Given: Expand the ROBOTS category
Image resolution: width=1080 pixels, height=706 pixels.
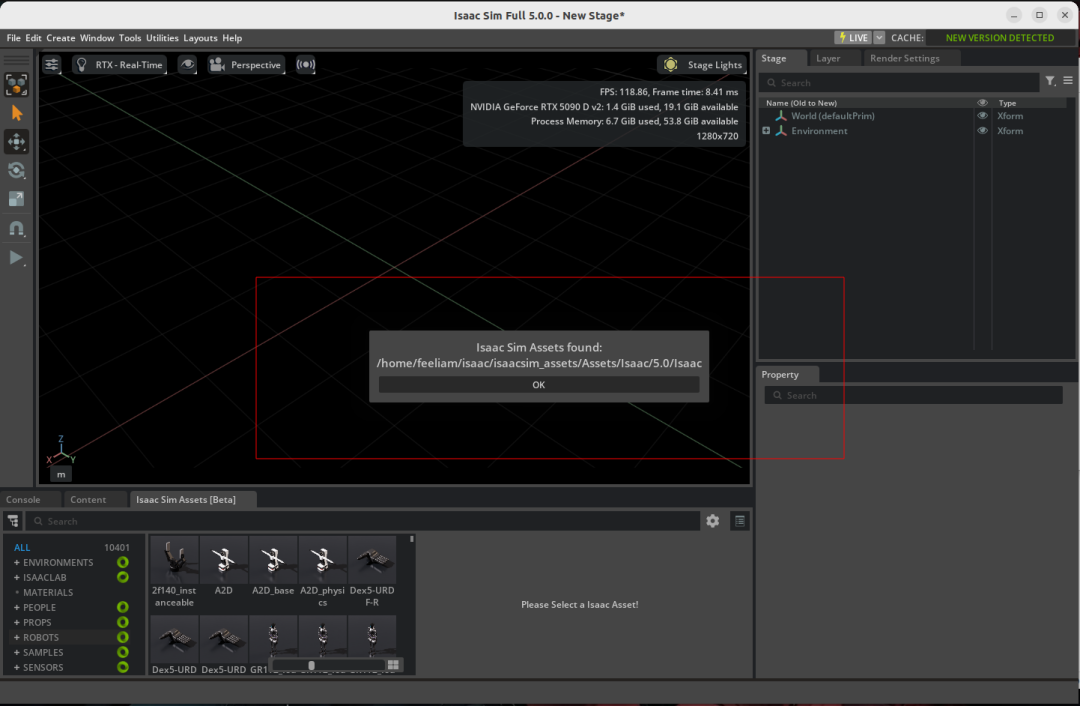Looking at the screenshot, I should pyautogui.click(x=17, y=638).
